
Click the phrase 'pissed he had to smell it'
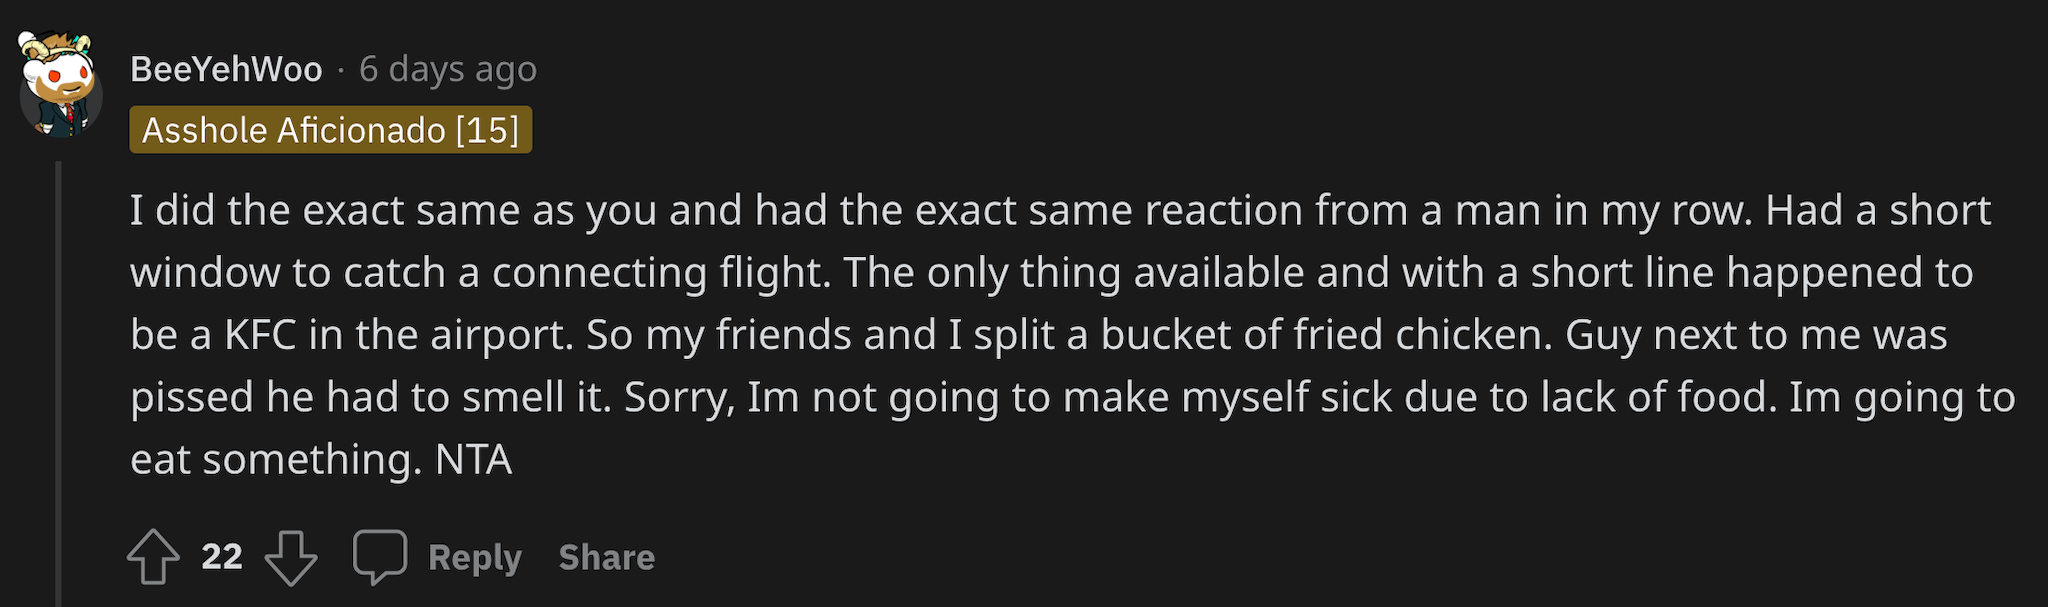370,398
